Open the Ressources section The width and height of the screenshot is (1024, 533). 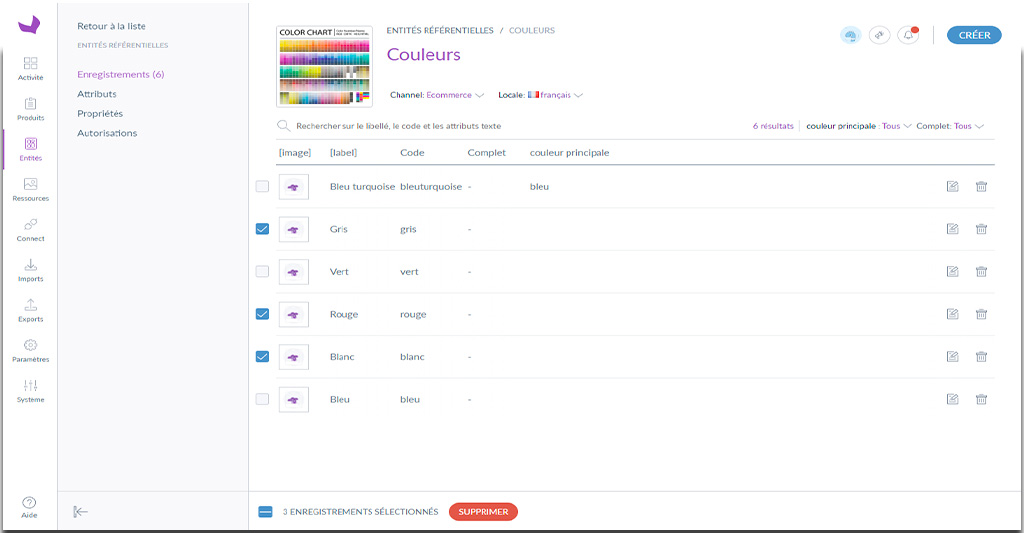tap(30, 189)
